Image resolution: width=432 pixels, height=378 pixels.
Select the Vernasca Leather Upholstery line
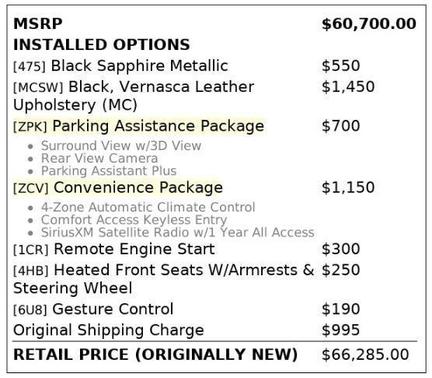pos(133,96)
